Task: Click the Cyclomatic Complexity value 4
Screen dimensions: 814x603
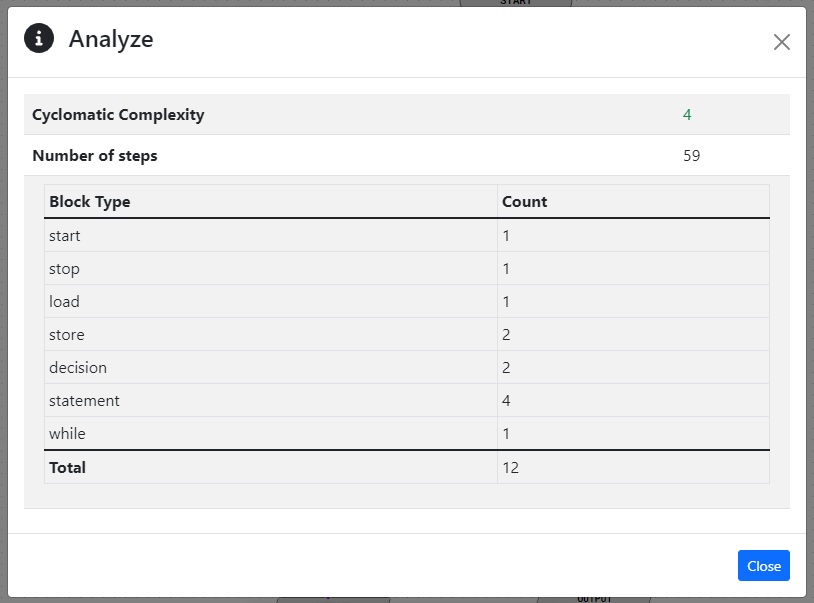Action: (687, 115)
